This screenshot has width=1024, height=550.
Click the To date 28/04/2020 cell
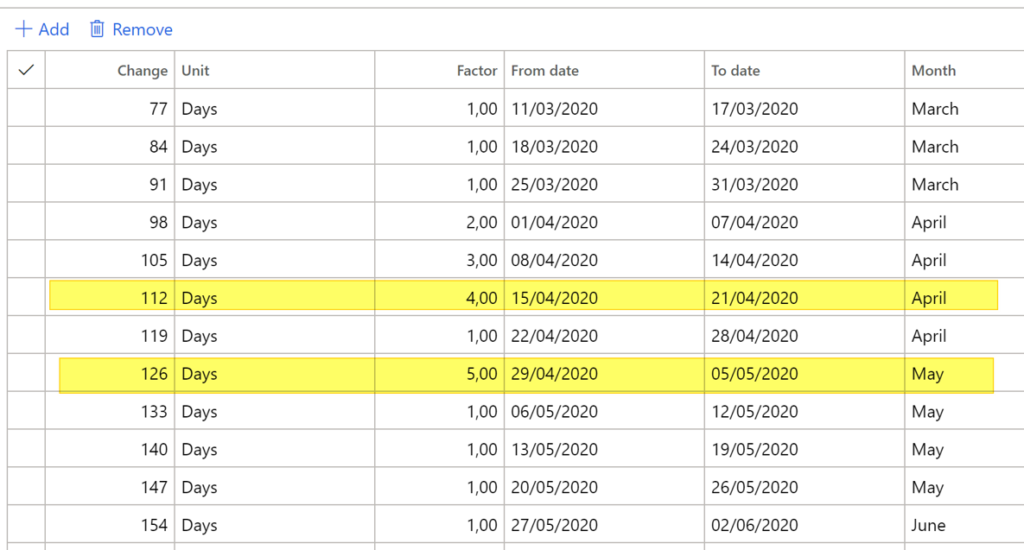coord(805,336)
